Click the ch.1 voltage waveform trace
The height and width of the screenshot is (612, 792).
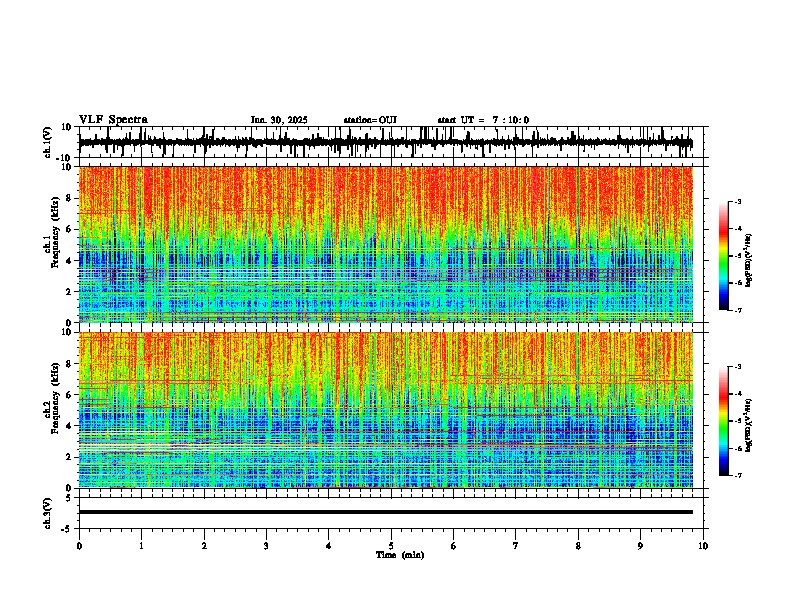point(385,143)
